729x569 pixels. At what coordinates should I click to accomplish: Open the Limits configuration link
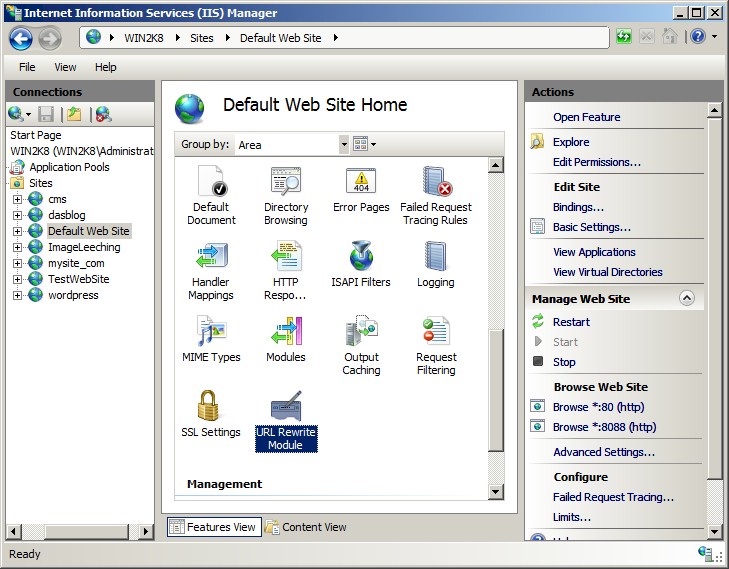pyautogui.click(x=571, y=517)
